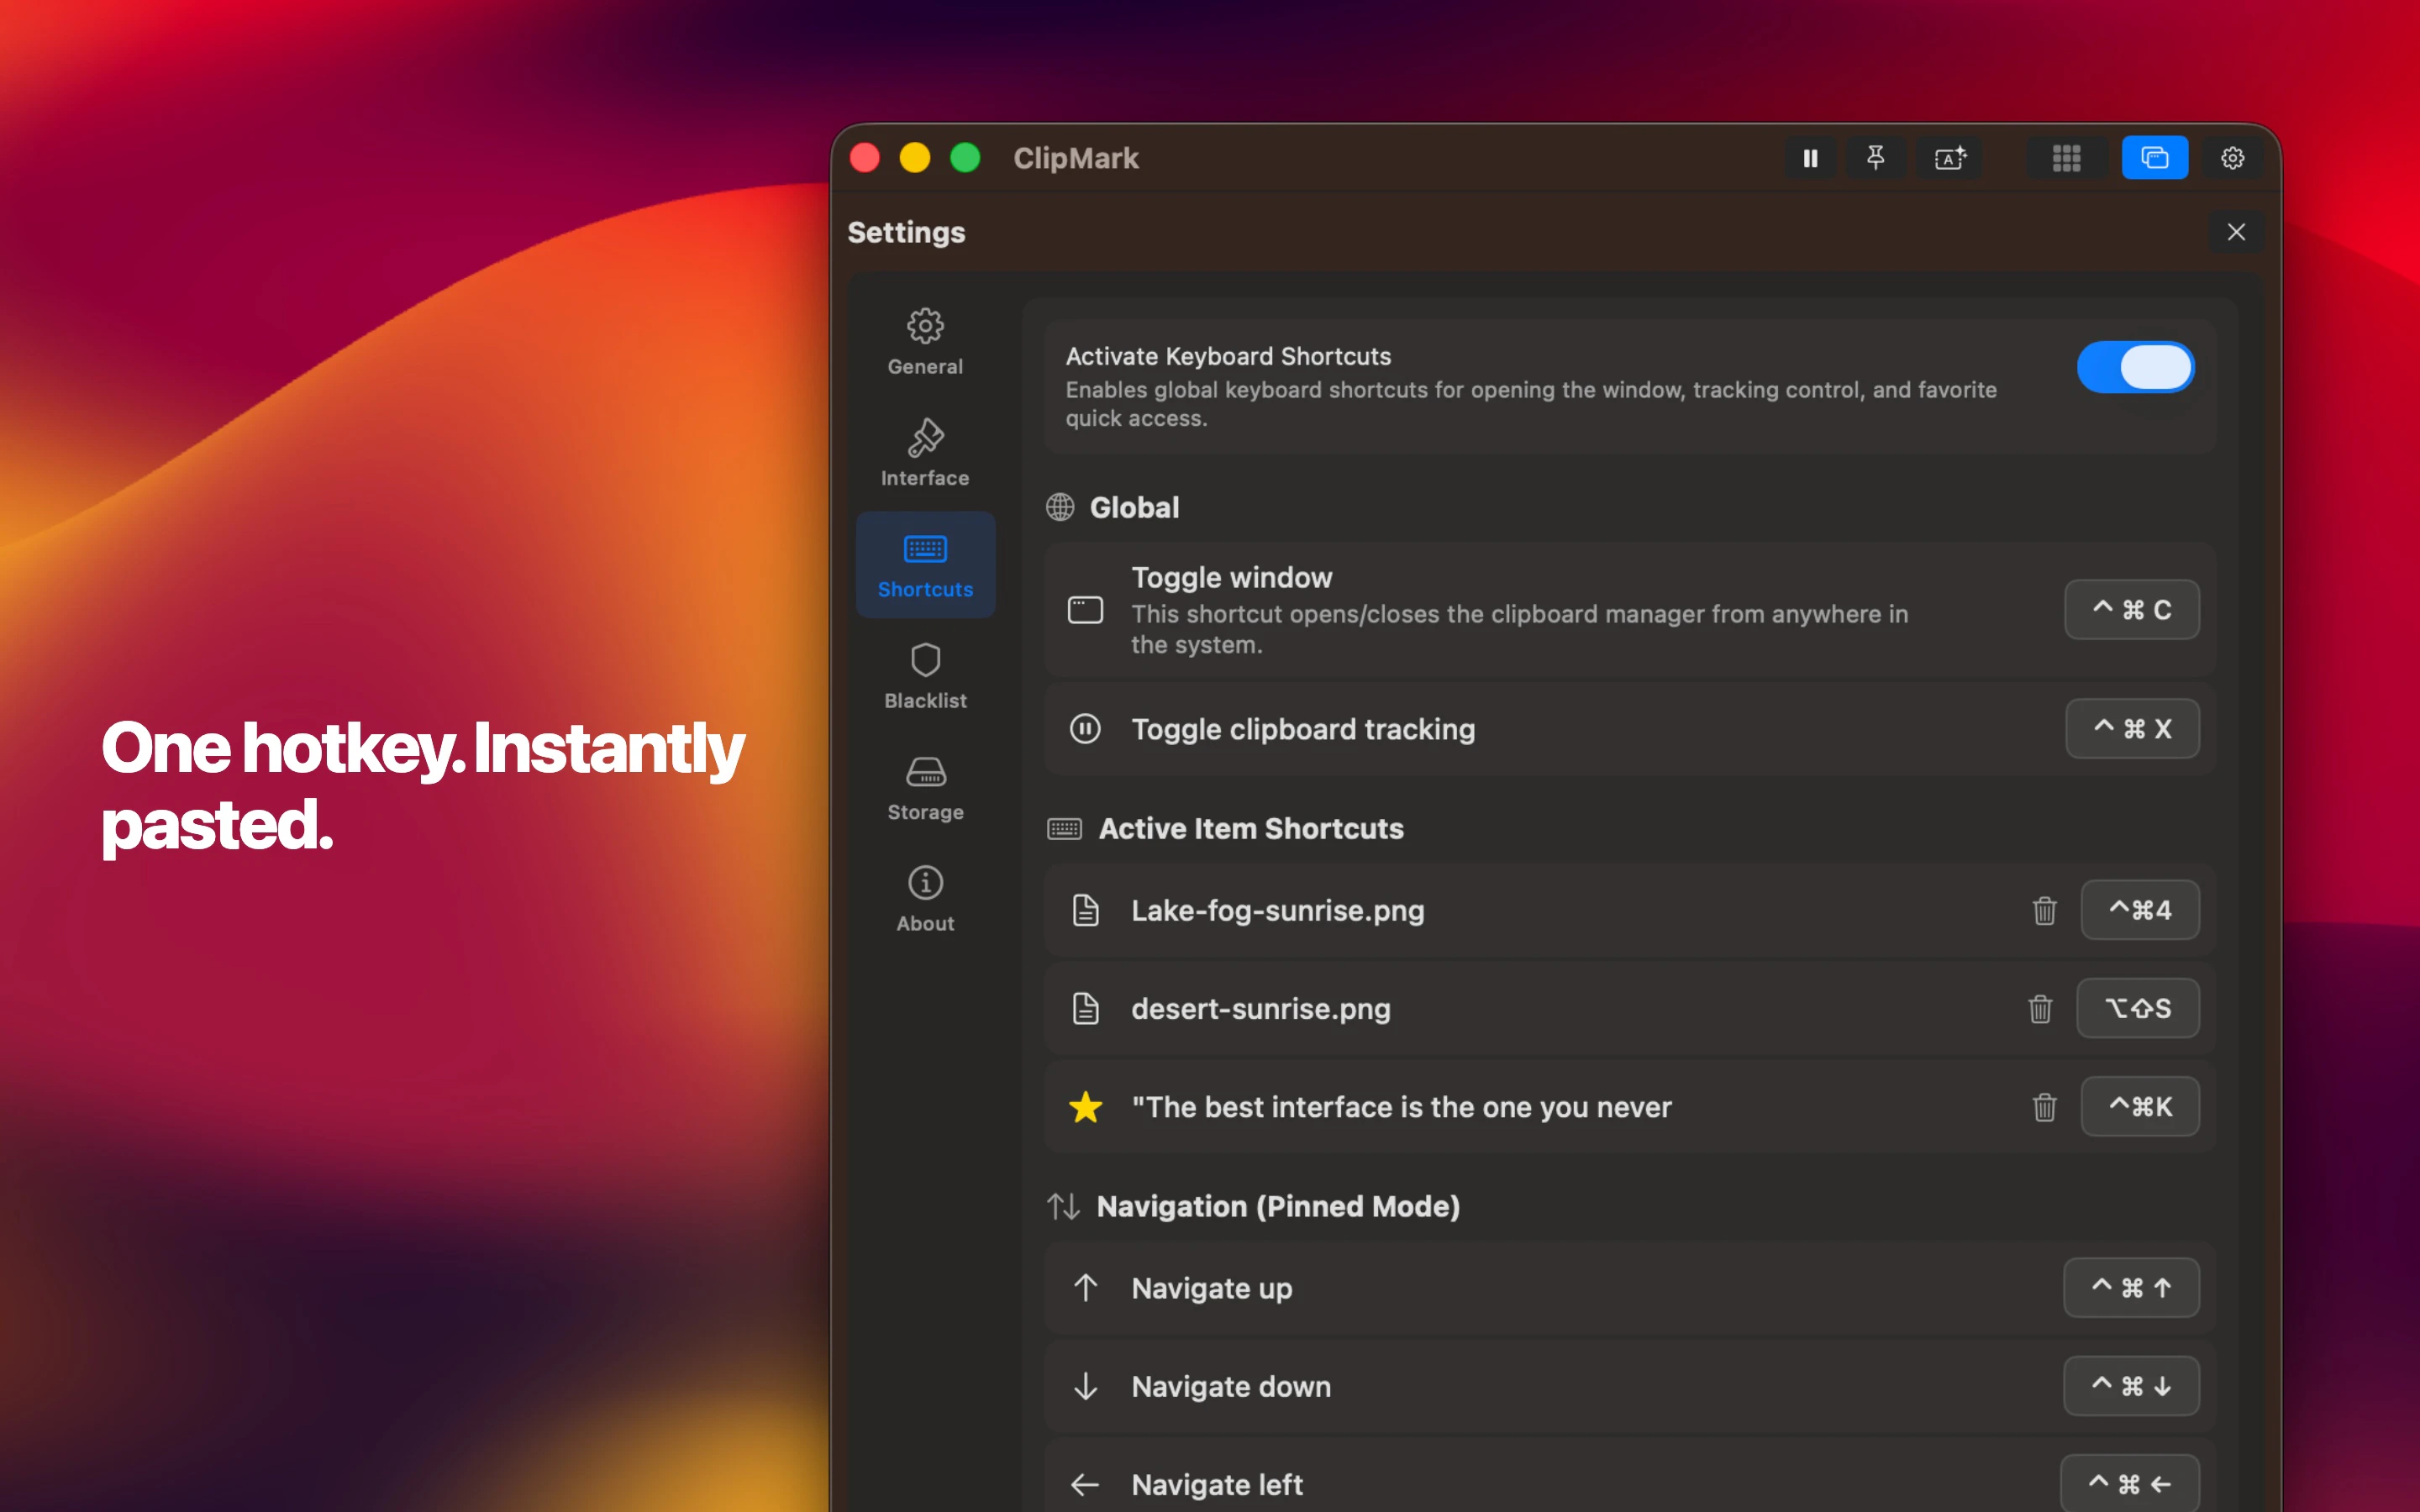Image resolution: width=2420 pixels, height=1512 pixels.
Task: Select the Interface tab
Action: pyautogui.click(x=924, y=452)
